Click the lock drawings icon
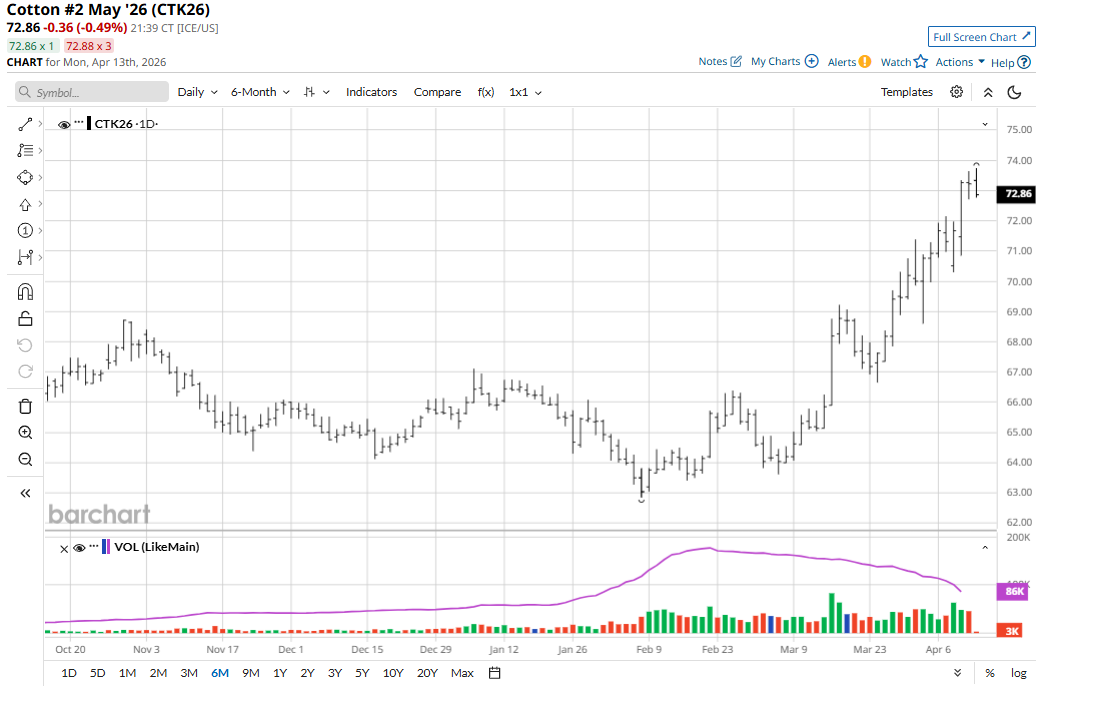This screenshot has width=1100, height=707. click(26, 319)
